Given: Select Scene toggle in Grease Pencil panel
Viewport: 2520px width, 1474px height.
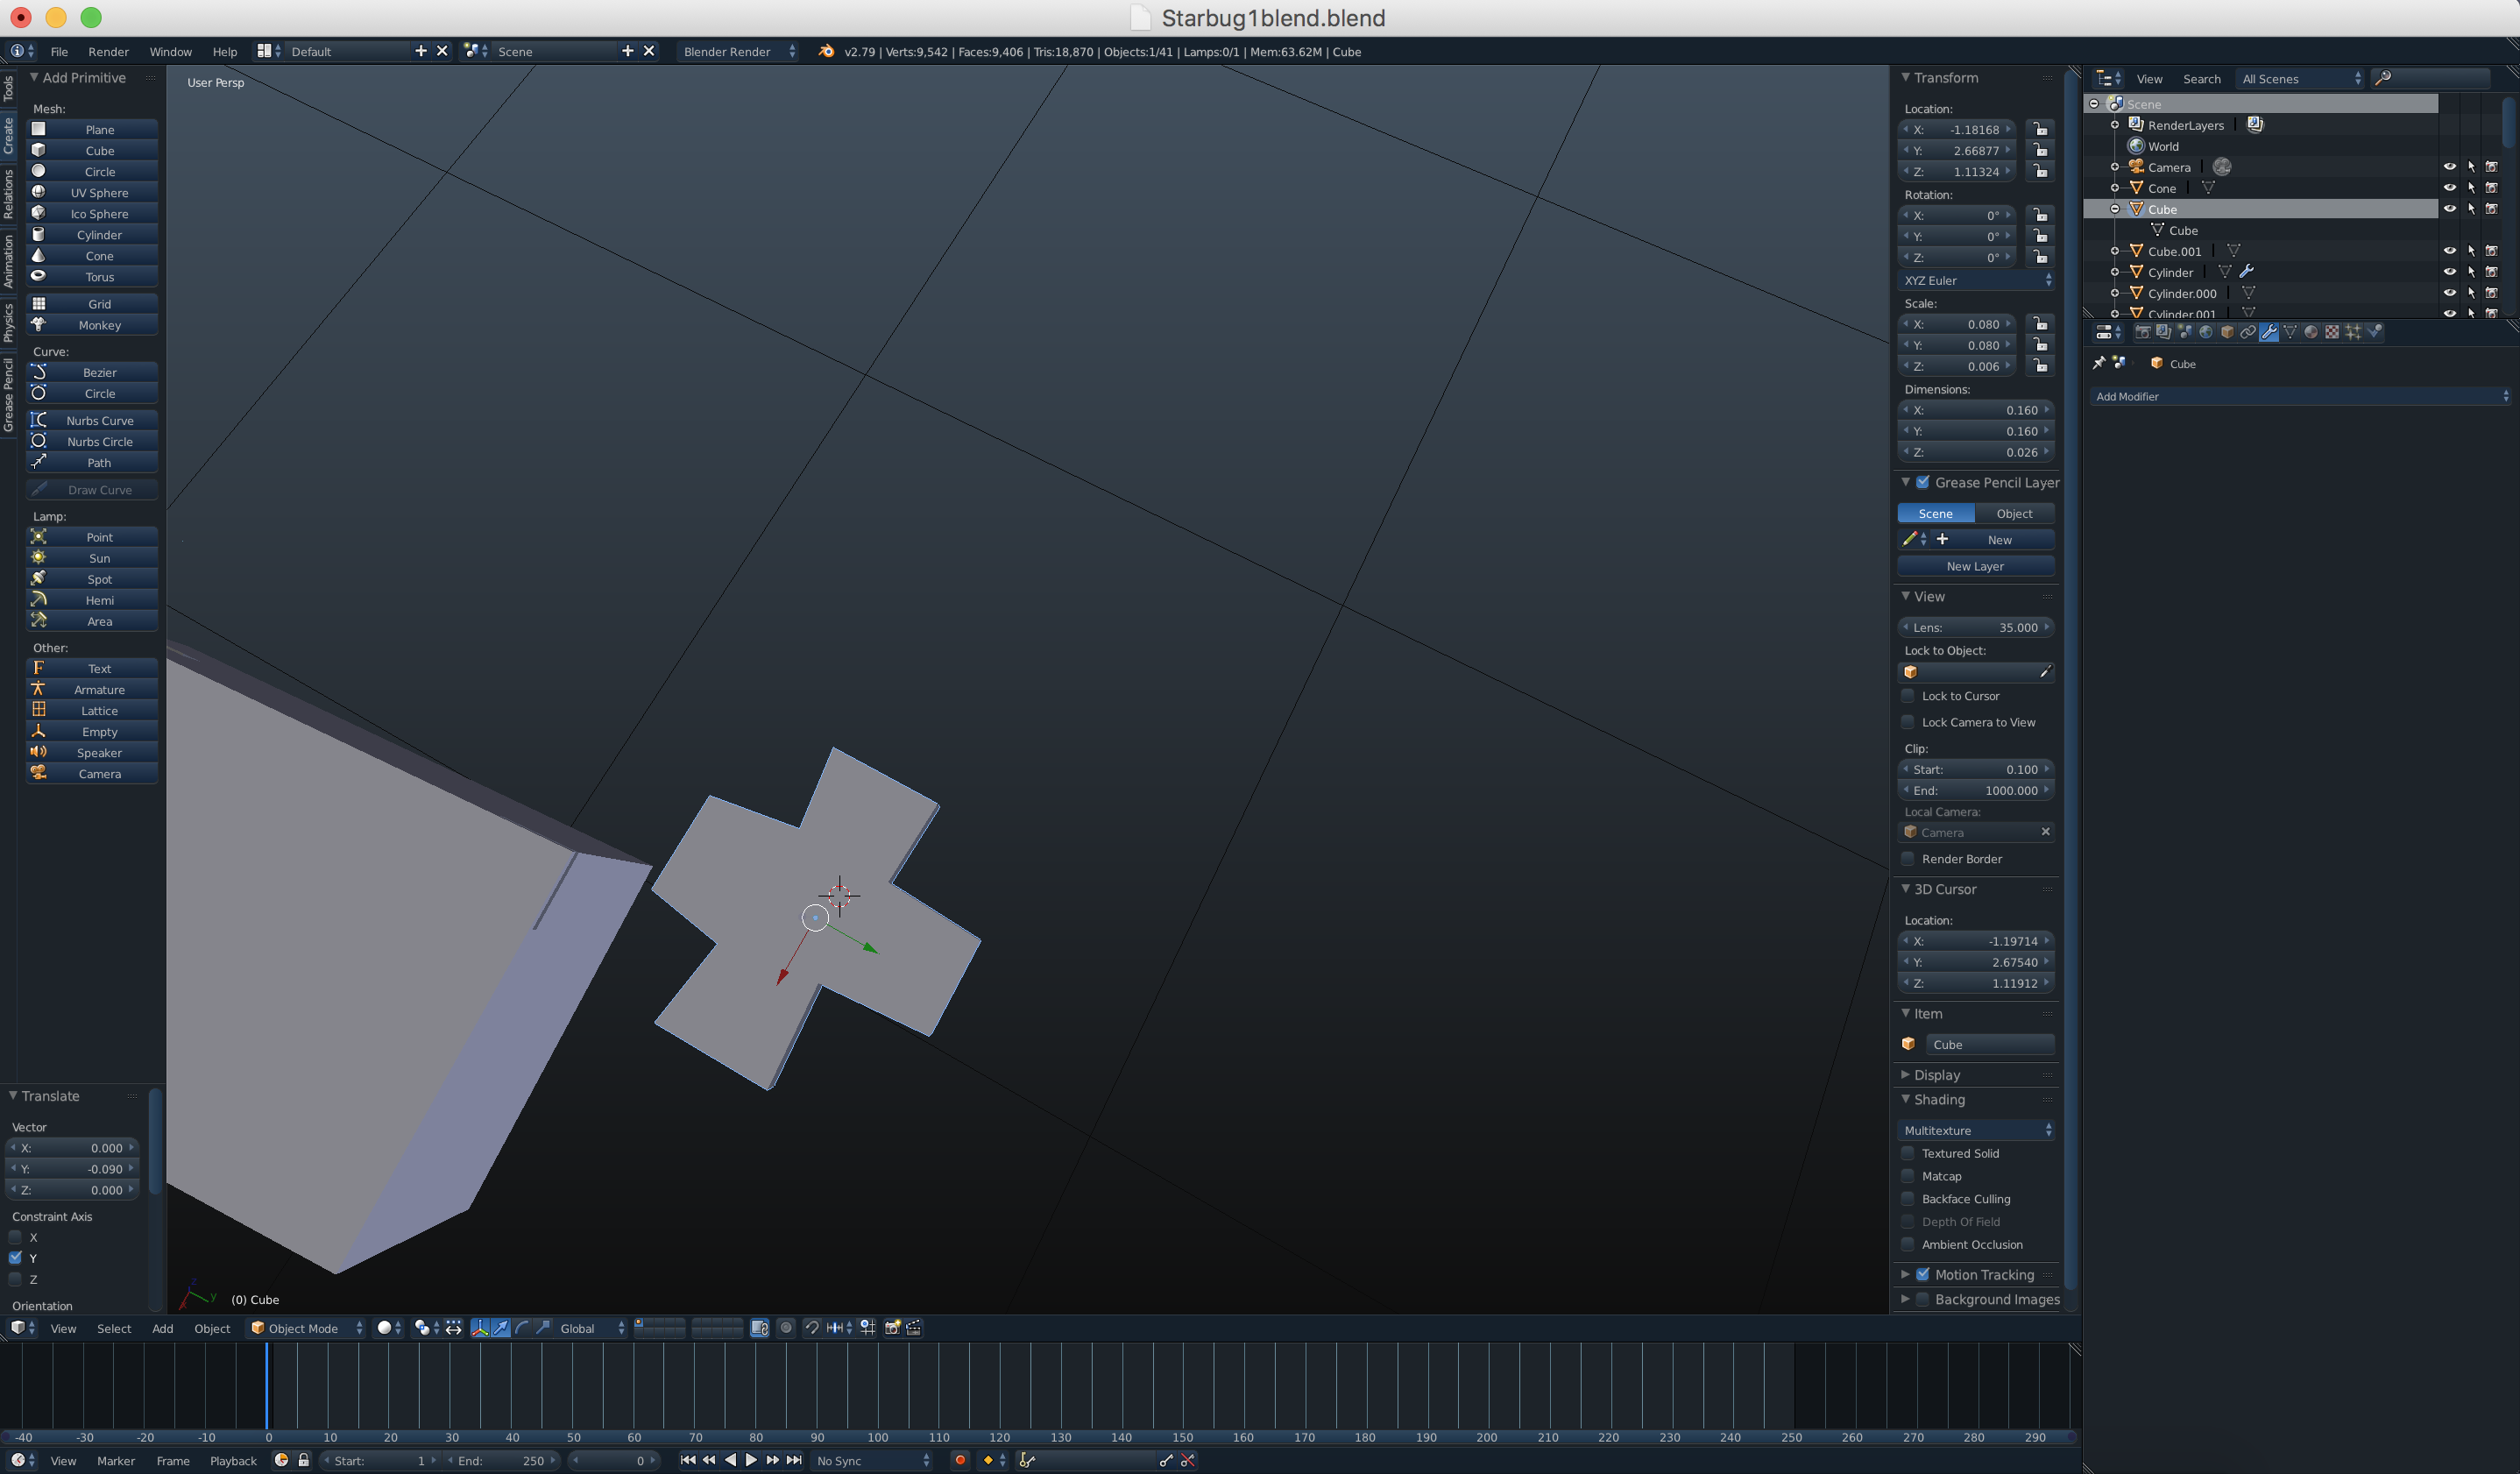Looking at the screenshot, I should [x=1936, y=514].
